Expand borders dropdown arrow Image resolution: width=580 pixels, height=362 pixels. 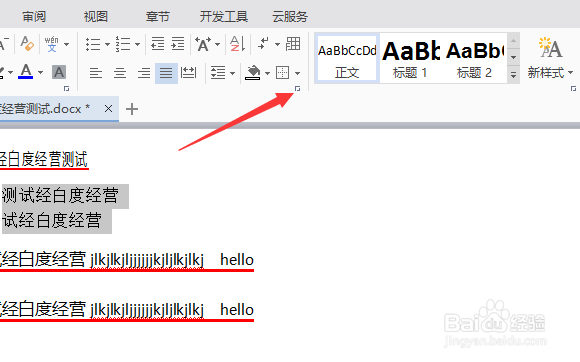(297, 73)
